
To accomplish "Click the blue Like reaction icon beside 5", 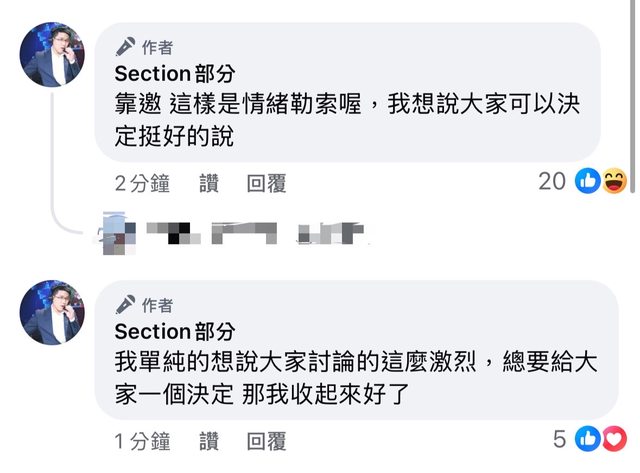I will click(x=588, y=439).
